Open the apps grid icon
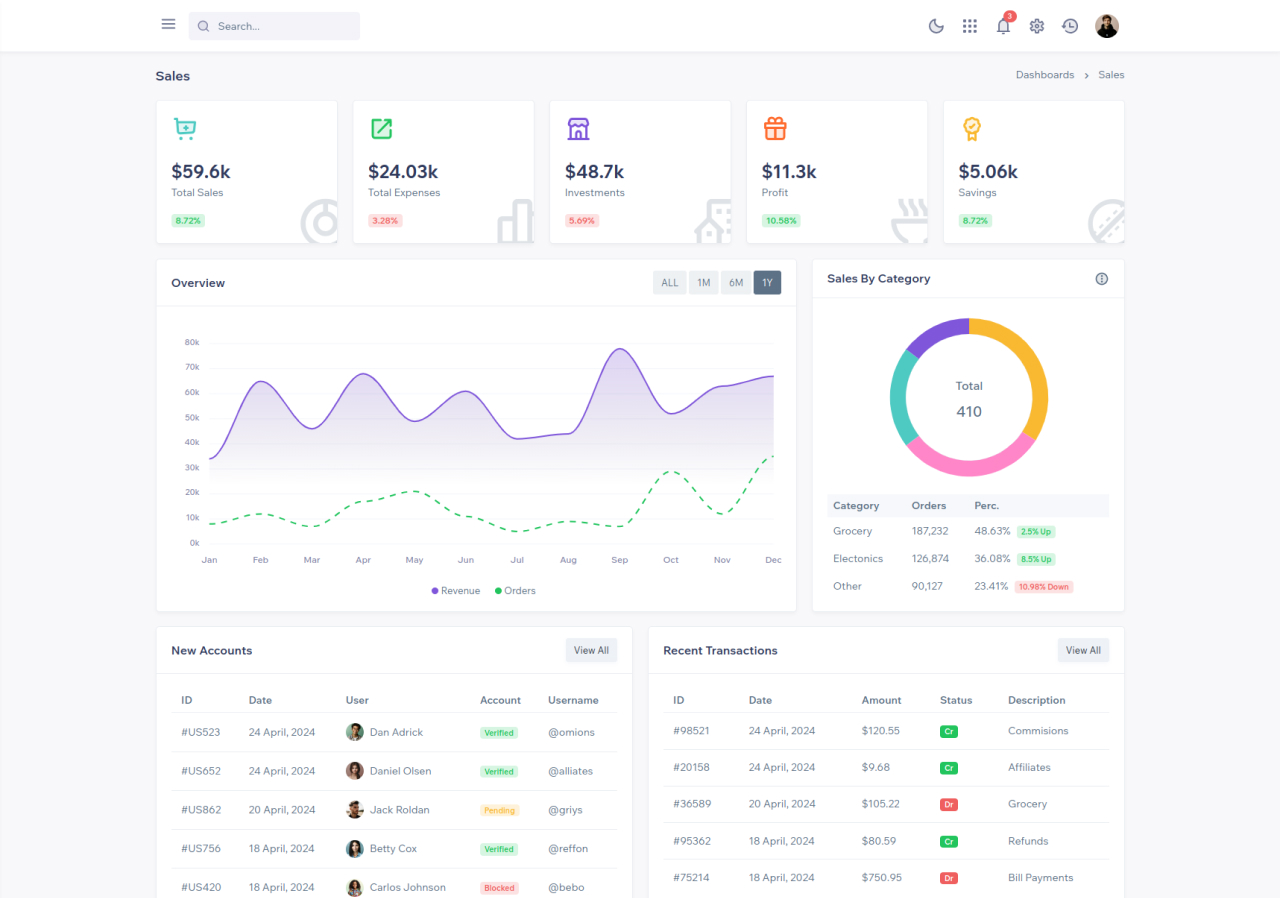This screenshot has width=1280, height=898. click(x=970, y=26)
